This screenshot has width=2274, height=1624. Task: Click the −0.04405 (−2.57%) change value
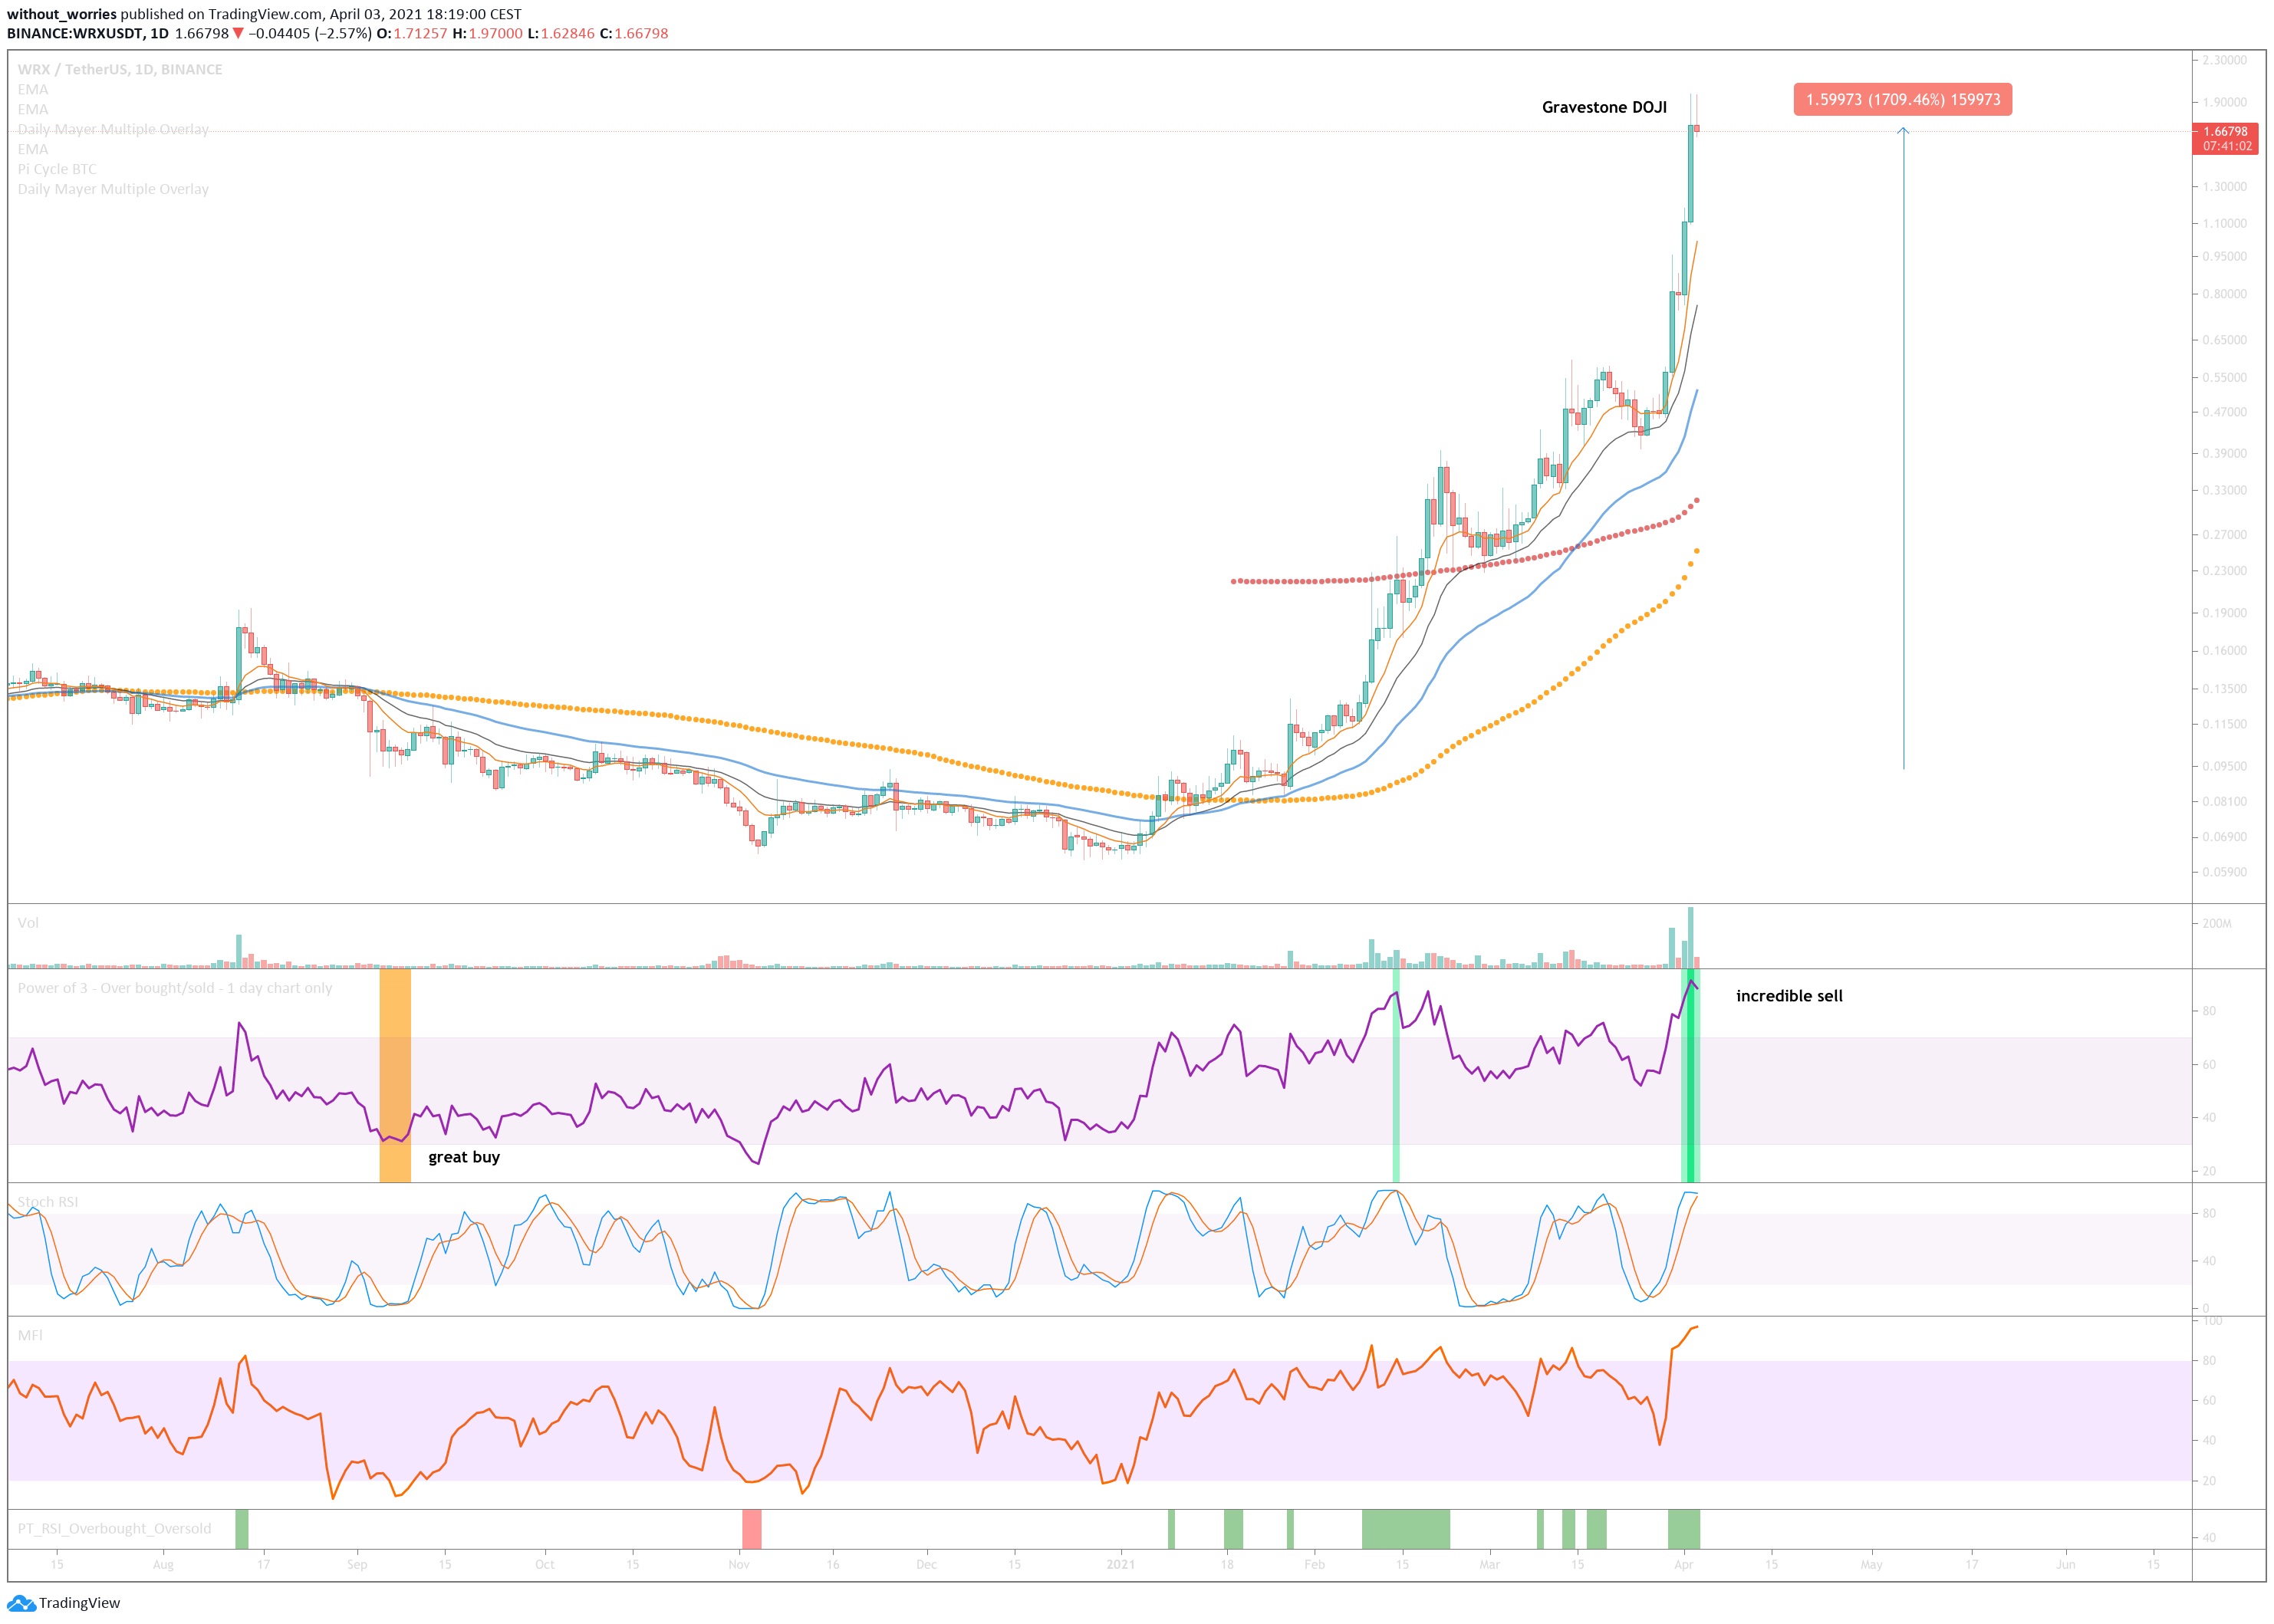pyautogui.click(x=310, y=33)
